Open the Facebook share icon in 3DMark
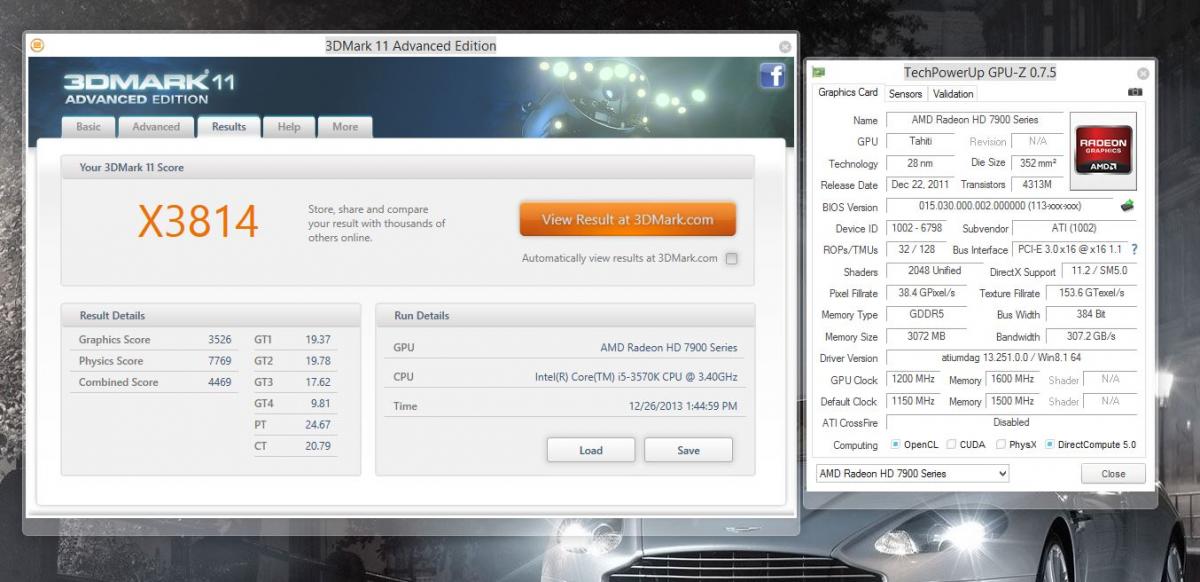The image size is (1200, 582). [x=772, y=76]
